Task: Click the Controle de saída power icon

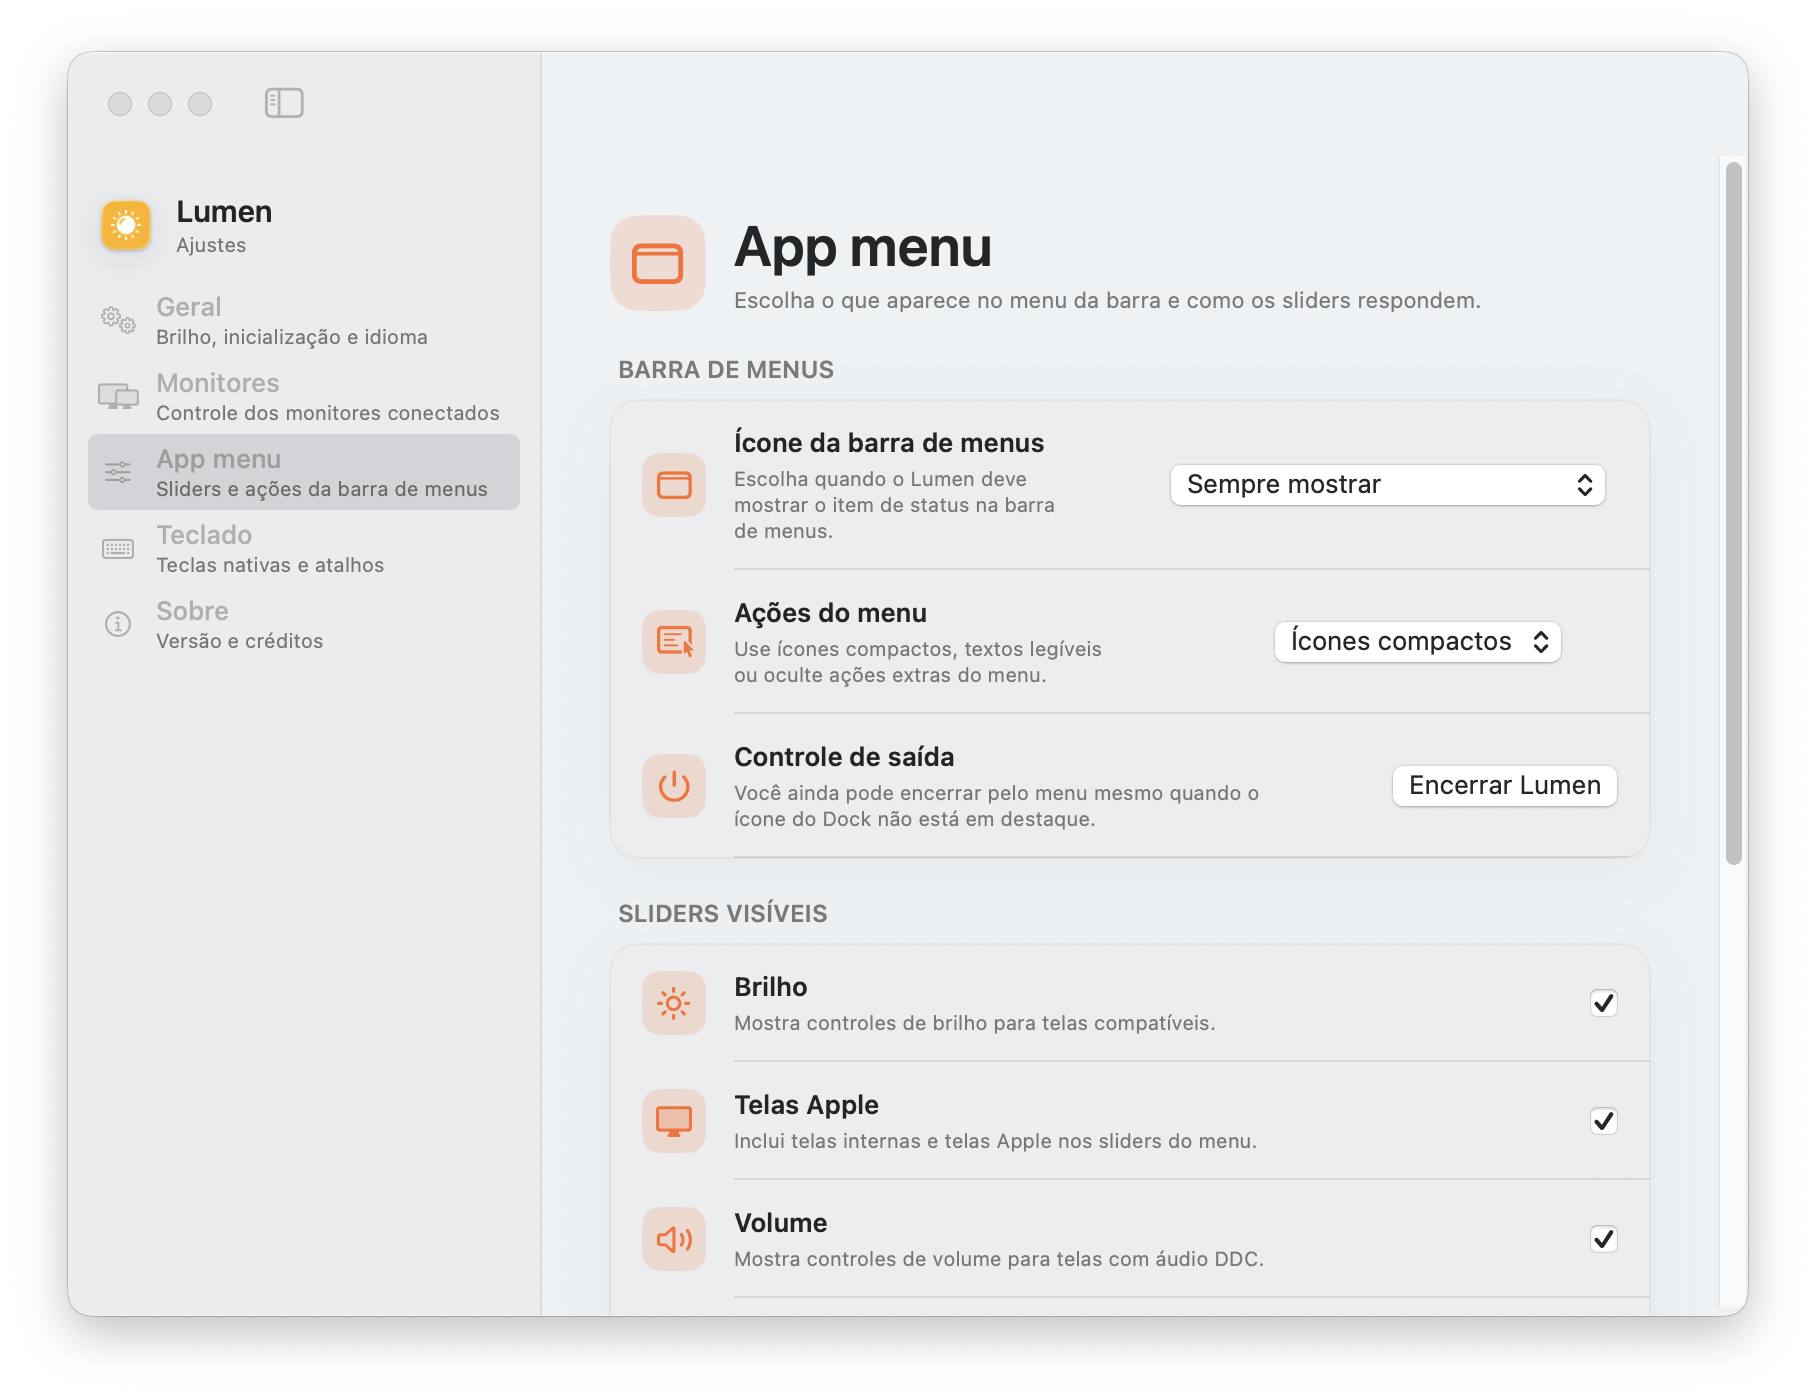Action: [x=674, y=785]
